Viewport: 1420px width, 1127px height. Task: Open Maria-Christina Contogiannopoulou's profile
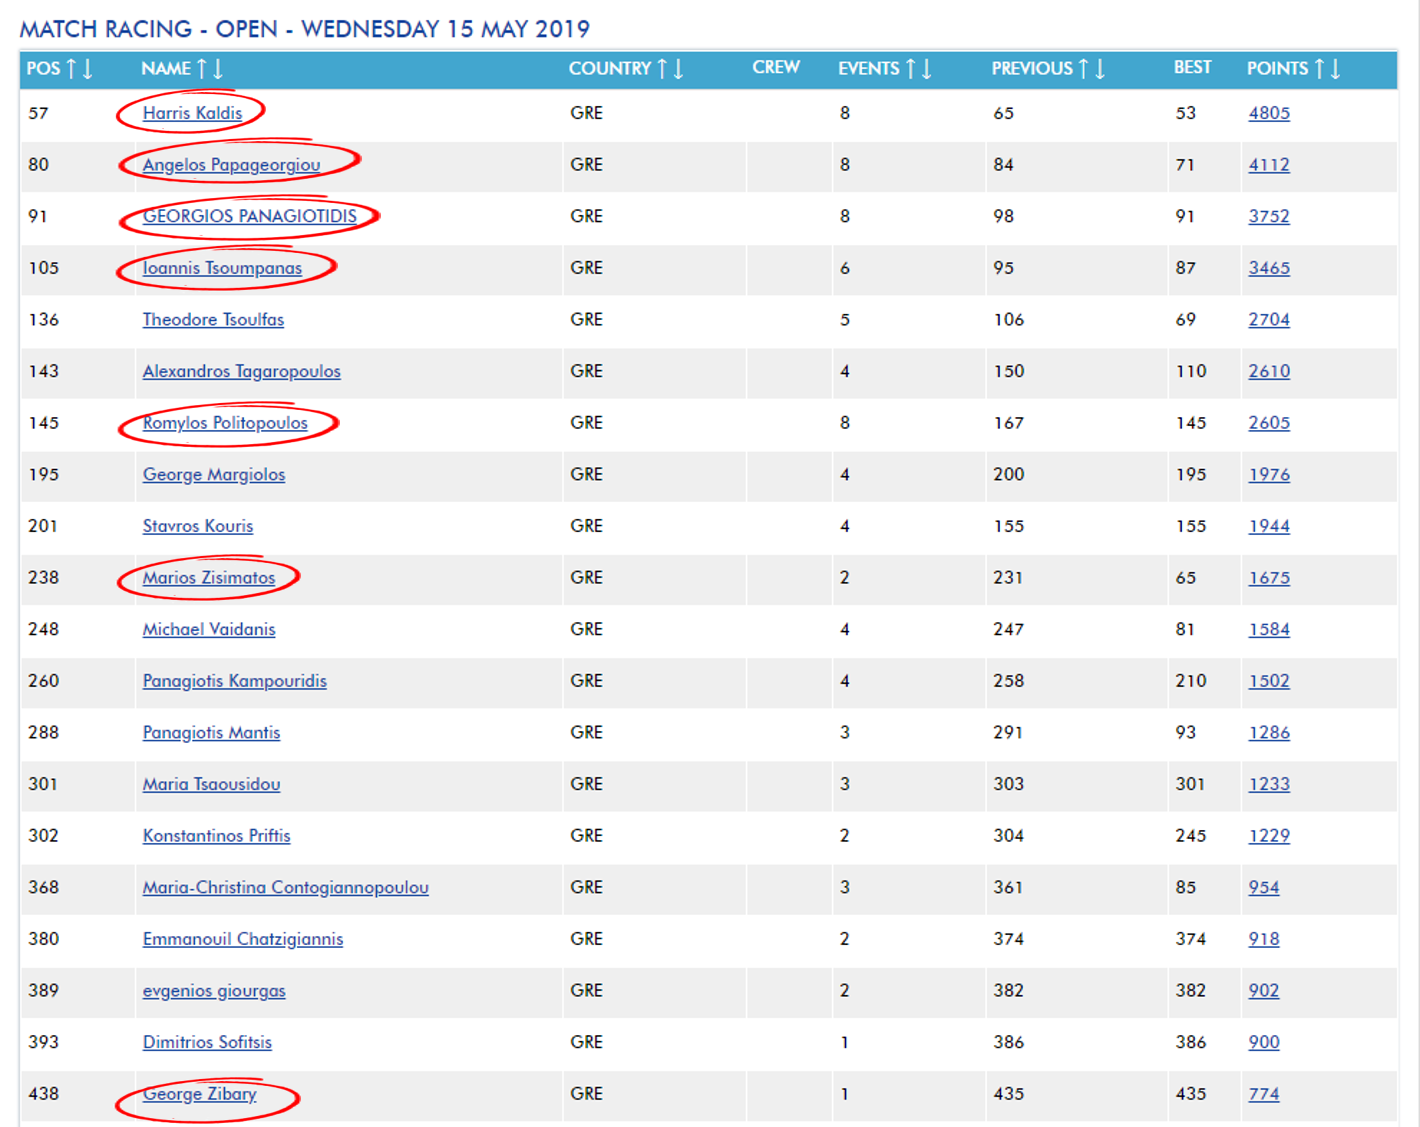pos(285,888)
